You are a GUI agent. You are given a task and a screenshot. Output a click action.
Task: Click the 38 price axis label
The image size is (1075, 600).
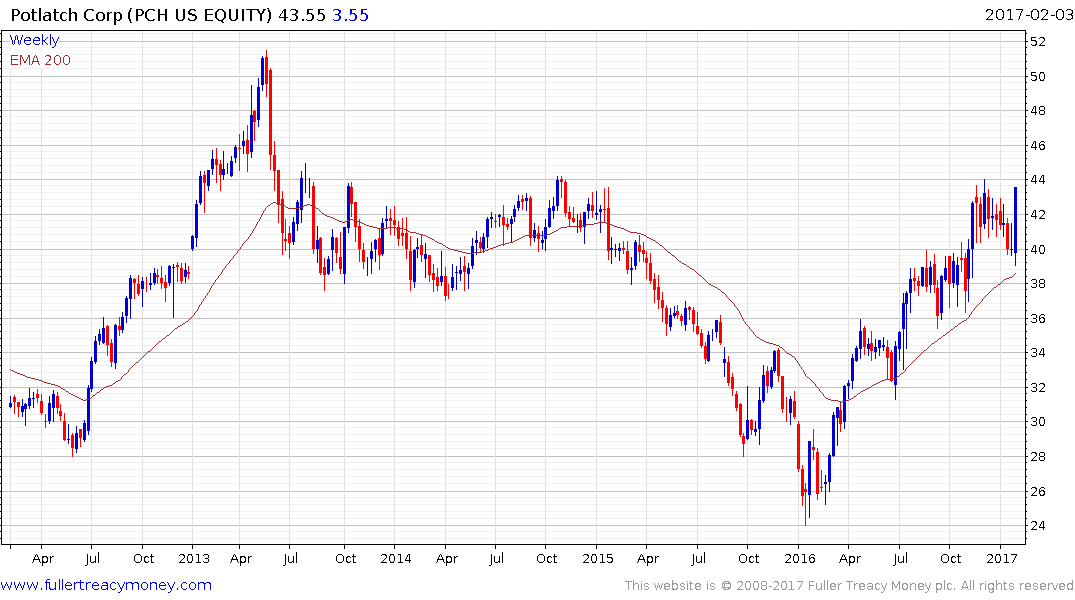pyautogui.click(x=1038, y=284)
